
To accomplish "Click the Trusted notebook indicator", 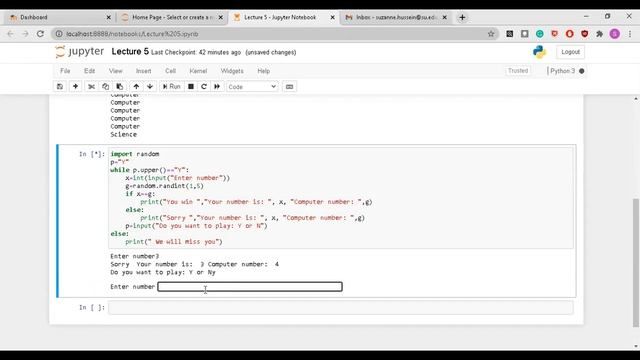I will pos(518,71).
